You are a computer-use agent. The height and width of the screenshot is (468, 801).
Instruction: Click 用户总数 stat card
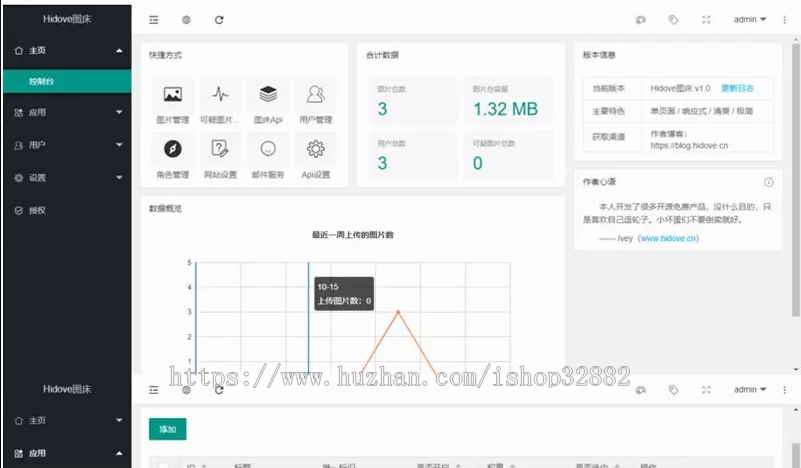click(413, 155)
